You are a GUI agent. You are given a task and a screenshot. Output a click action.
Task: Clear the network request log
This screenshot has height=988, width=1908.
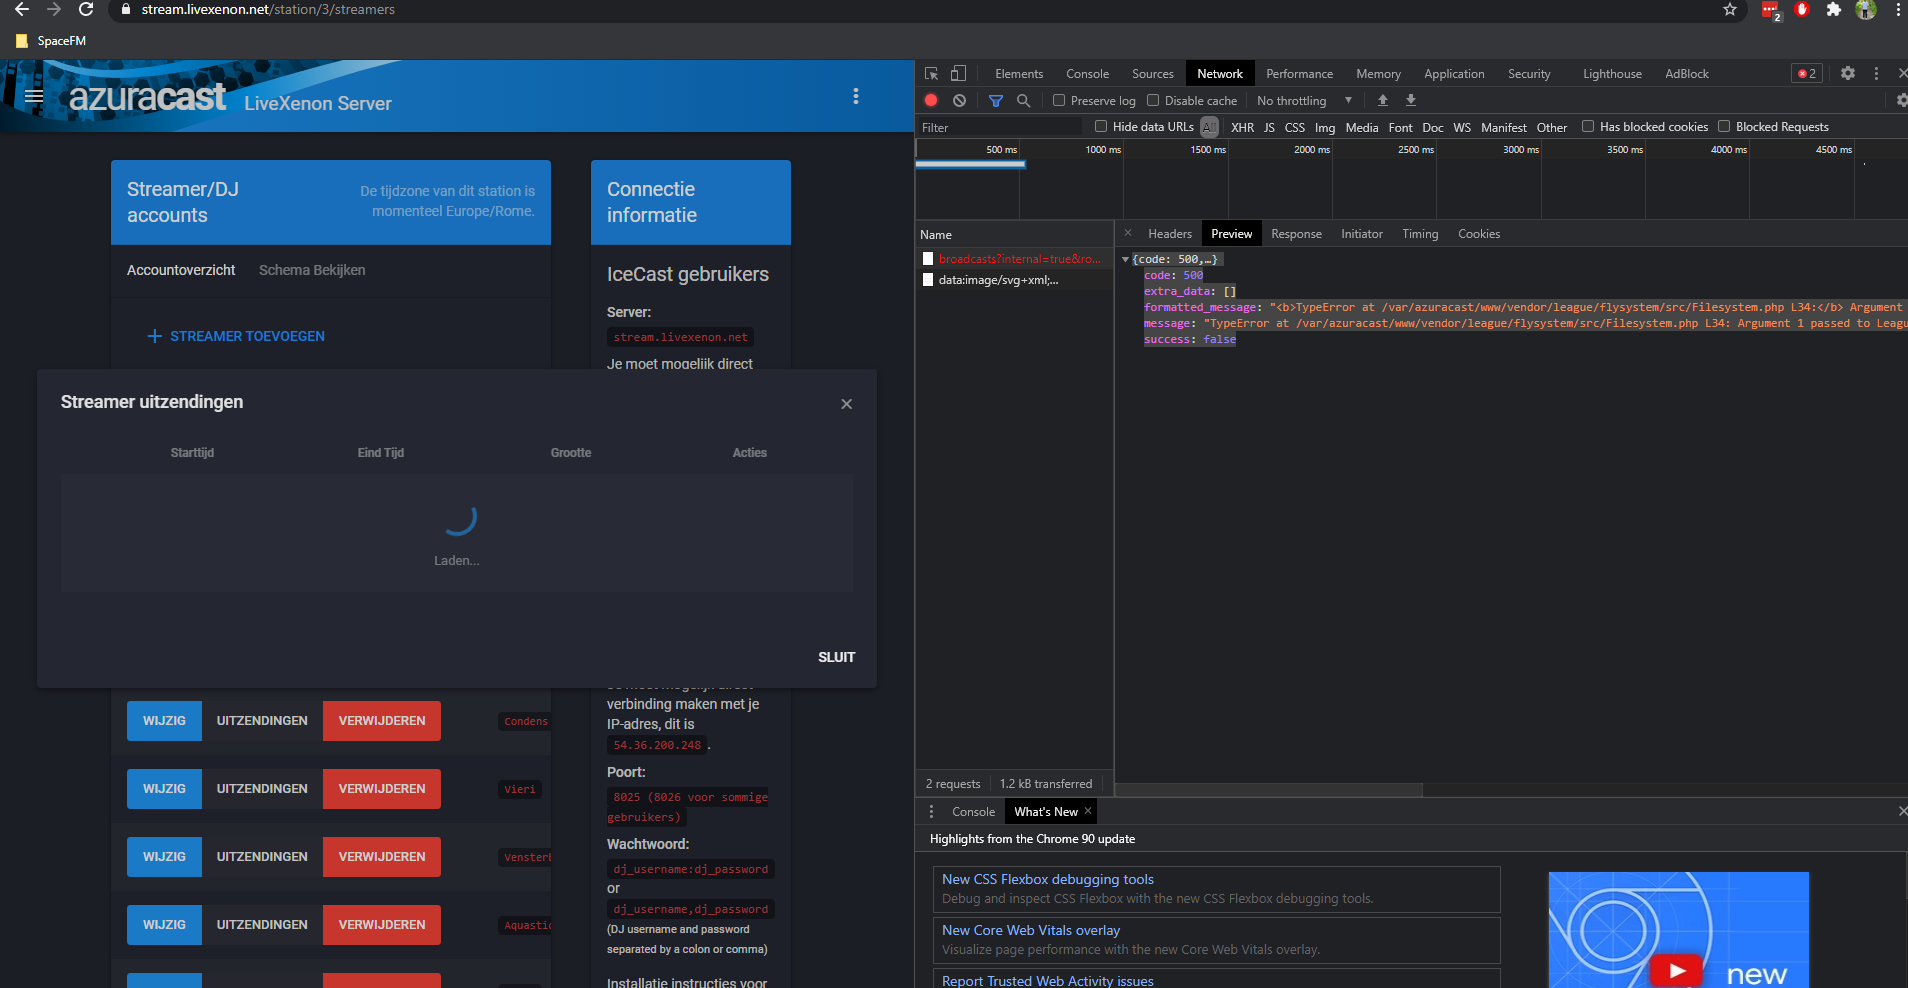(x=960, y=100)
